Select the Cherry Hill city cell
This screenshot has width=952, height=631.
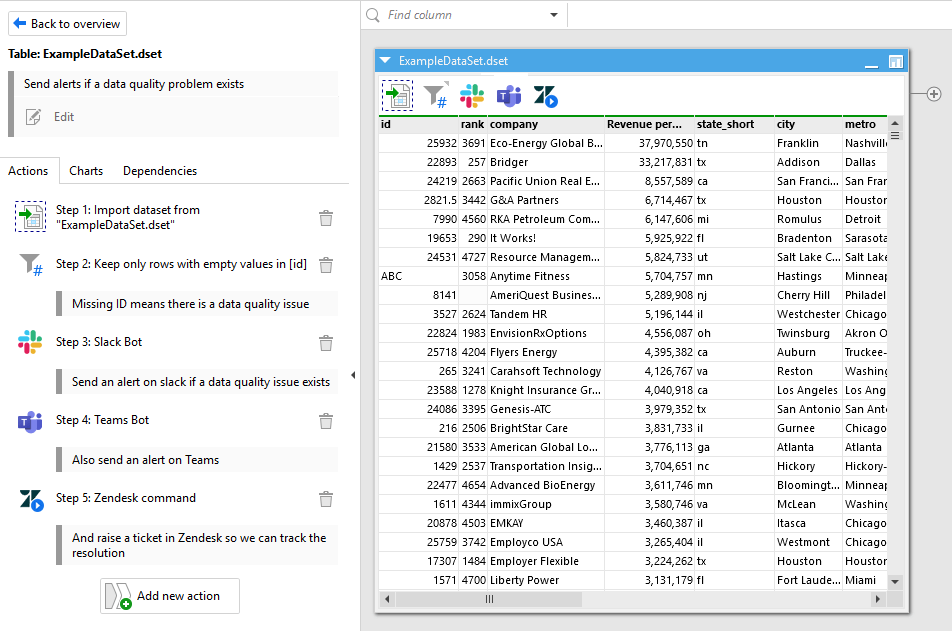coord(809,295)
